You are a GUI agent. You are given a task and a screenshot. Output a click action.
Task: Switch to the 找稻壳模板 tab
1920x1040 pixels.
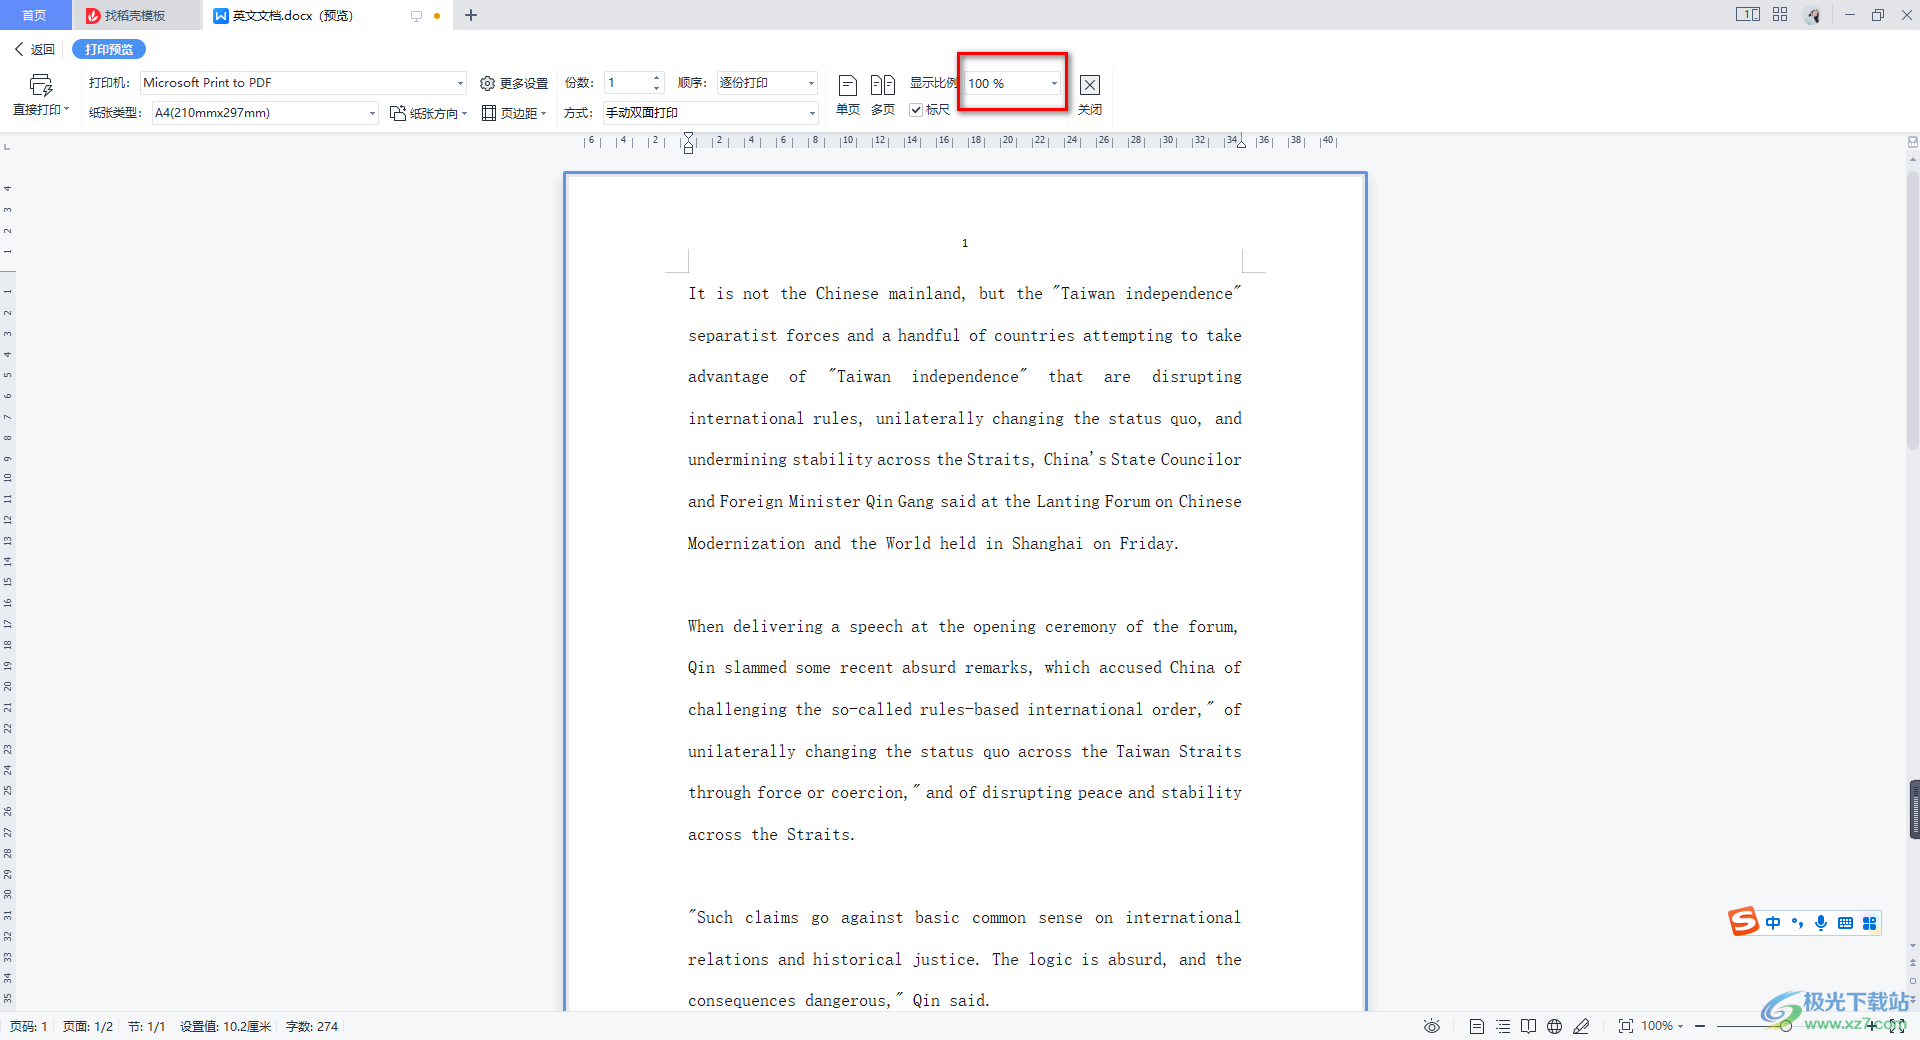click(136, 15)
